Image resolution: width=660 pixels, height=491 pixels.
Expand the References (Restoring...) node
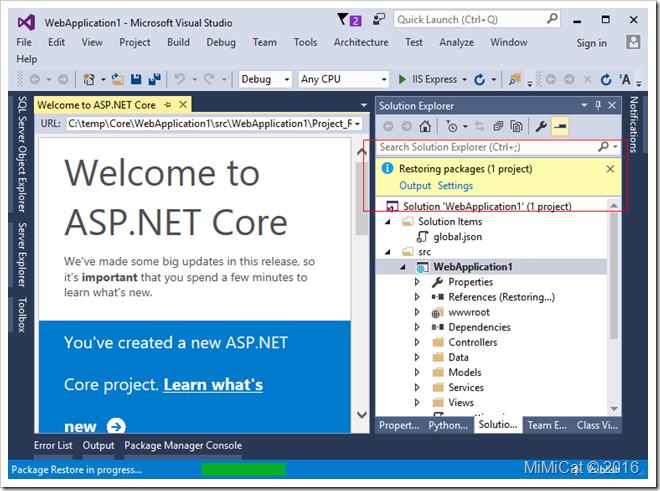(x=417, y=297)
